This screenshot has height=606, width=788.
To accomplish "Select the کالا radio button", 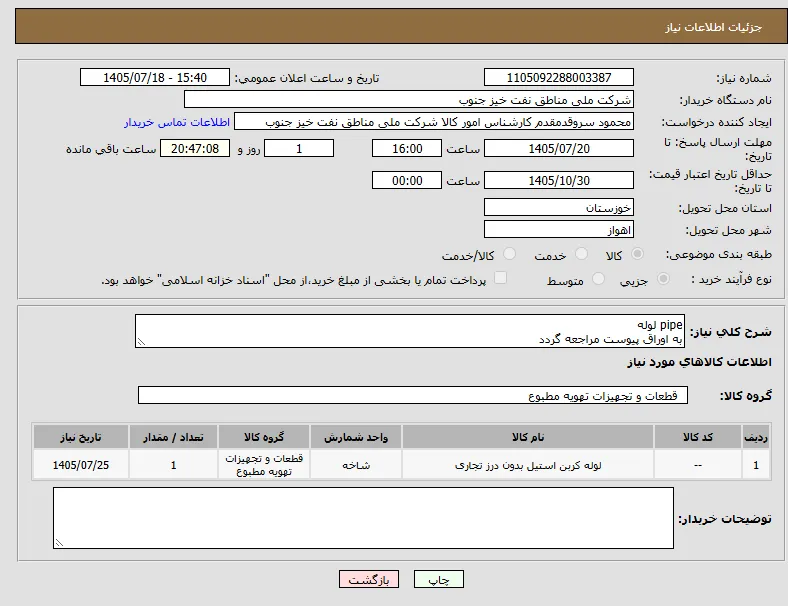I will click(x=637, y=254).
